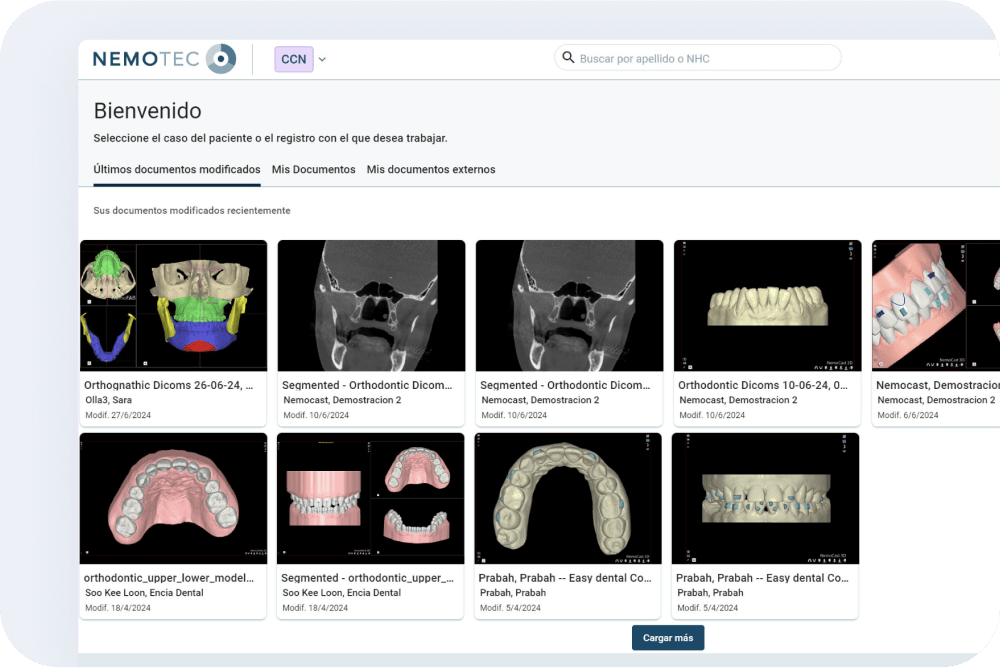Open Segmented - orthodontic_upper thumbnail
This screenshot has width=1000, height=668.
click(371, 498)
